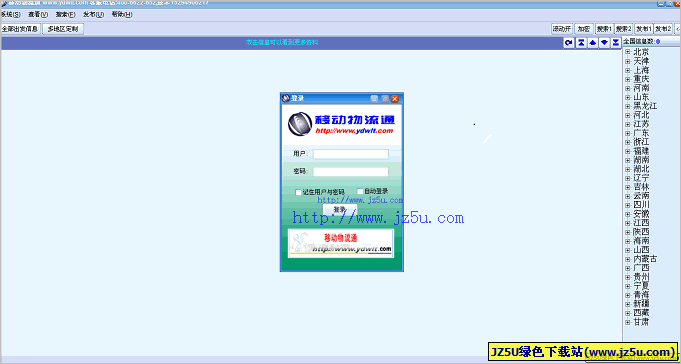This screenshot has width=681, height=364.
Task: Expand the 山东 tree node
Action: 627,97
